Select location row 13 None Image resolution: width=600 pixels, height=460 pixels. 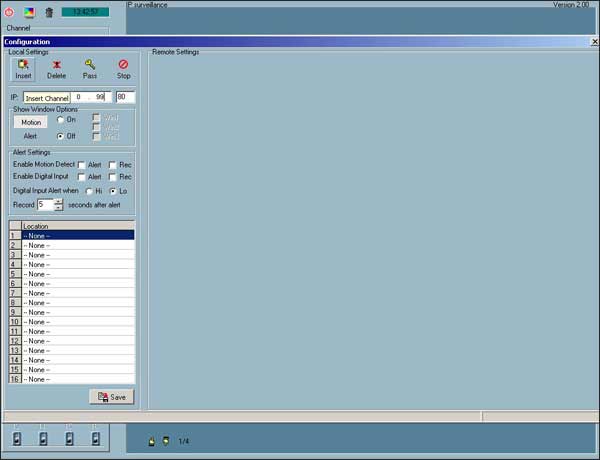tap(78, 350)
